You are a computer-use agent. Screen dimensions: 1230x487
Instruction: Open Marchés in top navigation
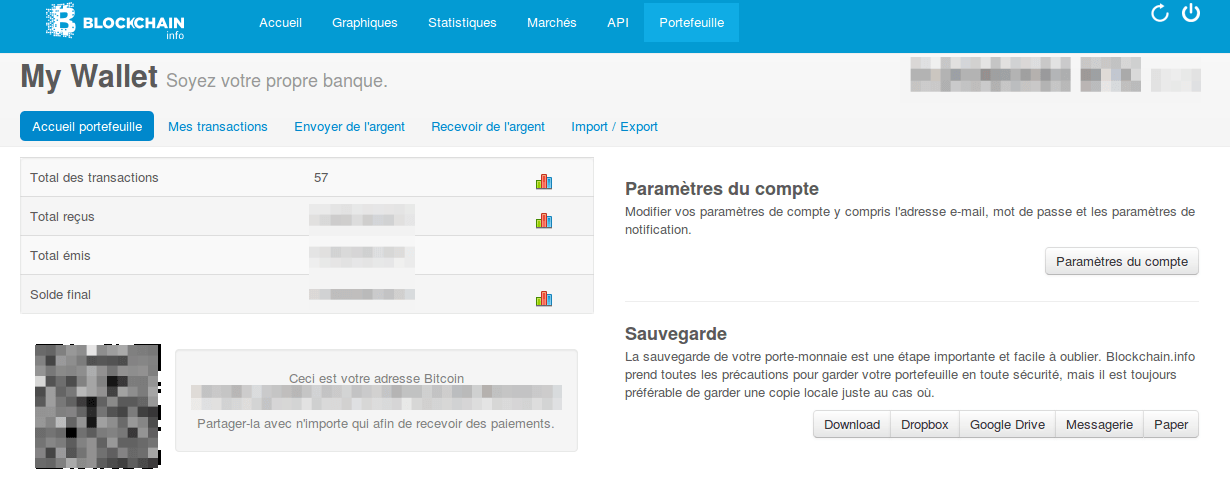point(552,23)
